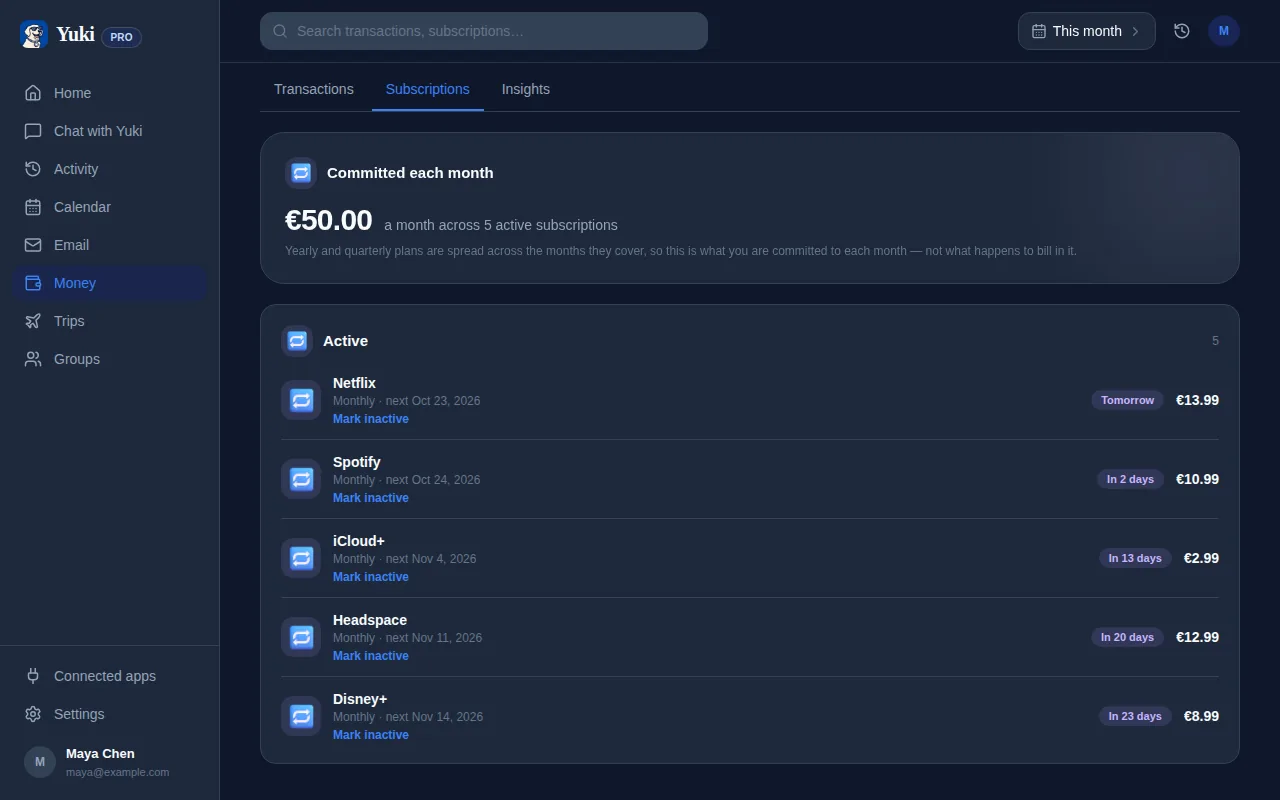This screenshot has width=1280, height=800.
Task: Click the Headspace subscription icon
Action: coord(301,637)
